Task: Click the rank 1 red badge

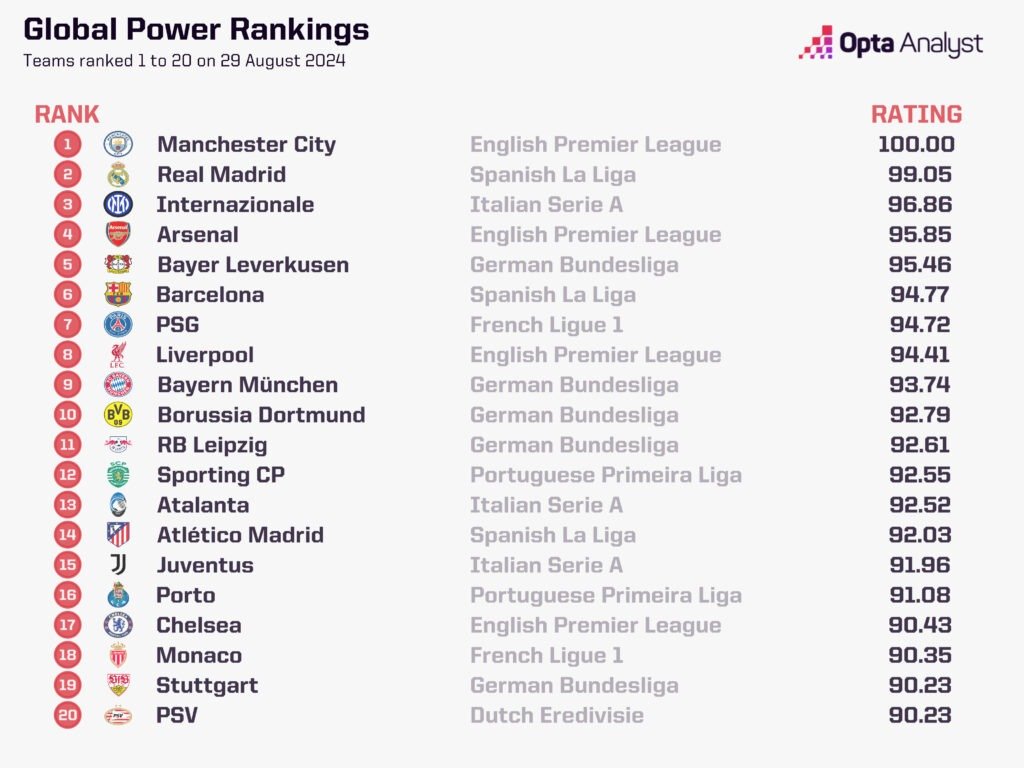Action: coord(68,144)
